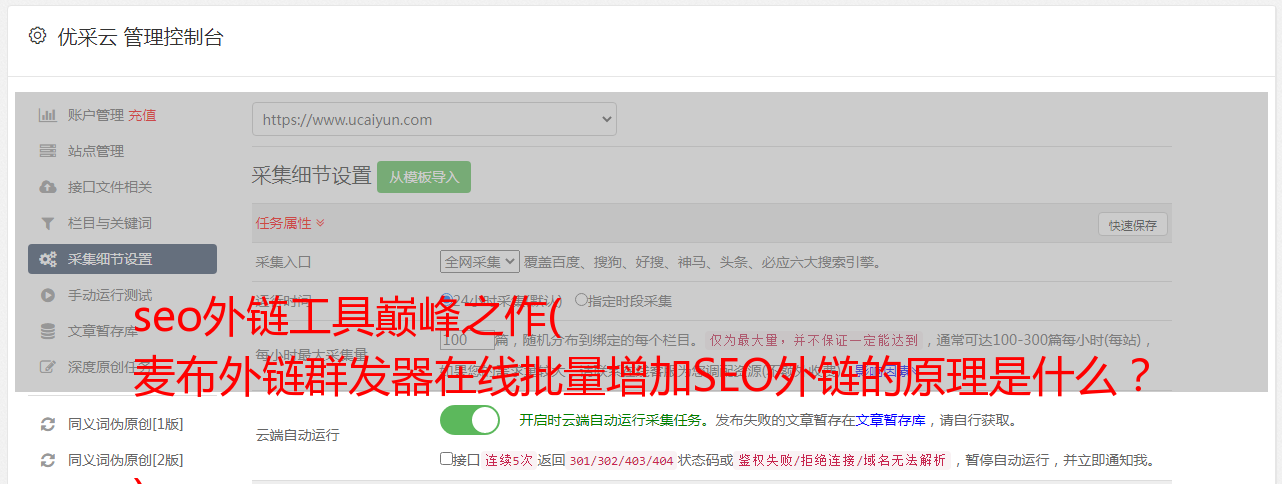Click the refresh icon for 同义词伪原创[1版]
The width and height of the screenshot is (1282, 484).
47,424
